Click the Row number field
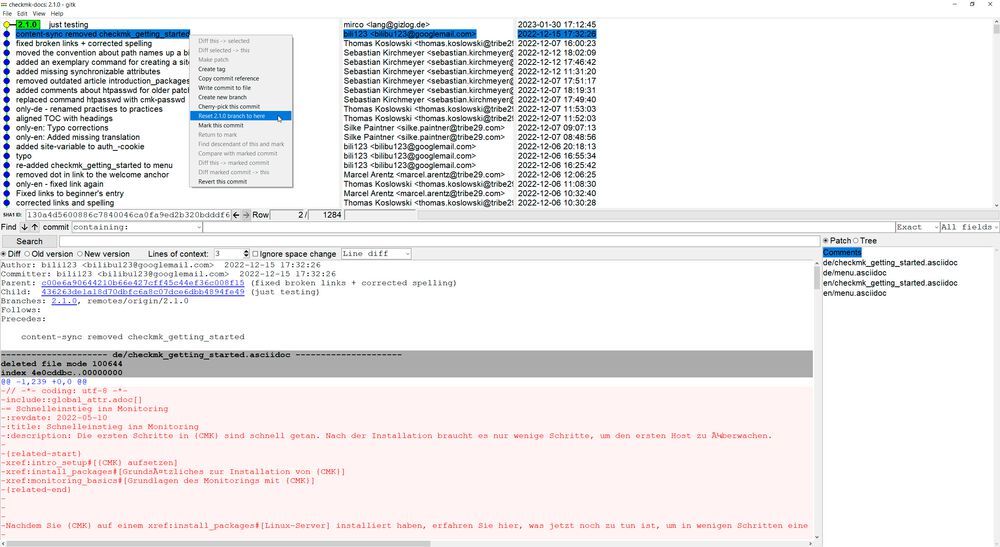1000x547 pixels. (288, 215)
